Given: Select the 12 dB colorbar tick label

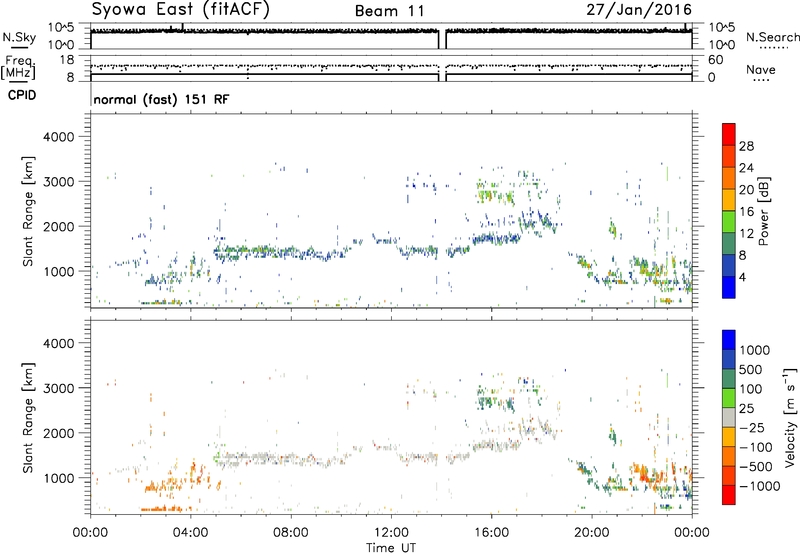Looking at the screenshot, I should click(x=746, y=234).
